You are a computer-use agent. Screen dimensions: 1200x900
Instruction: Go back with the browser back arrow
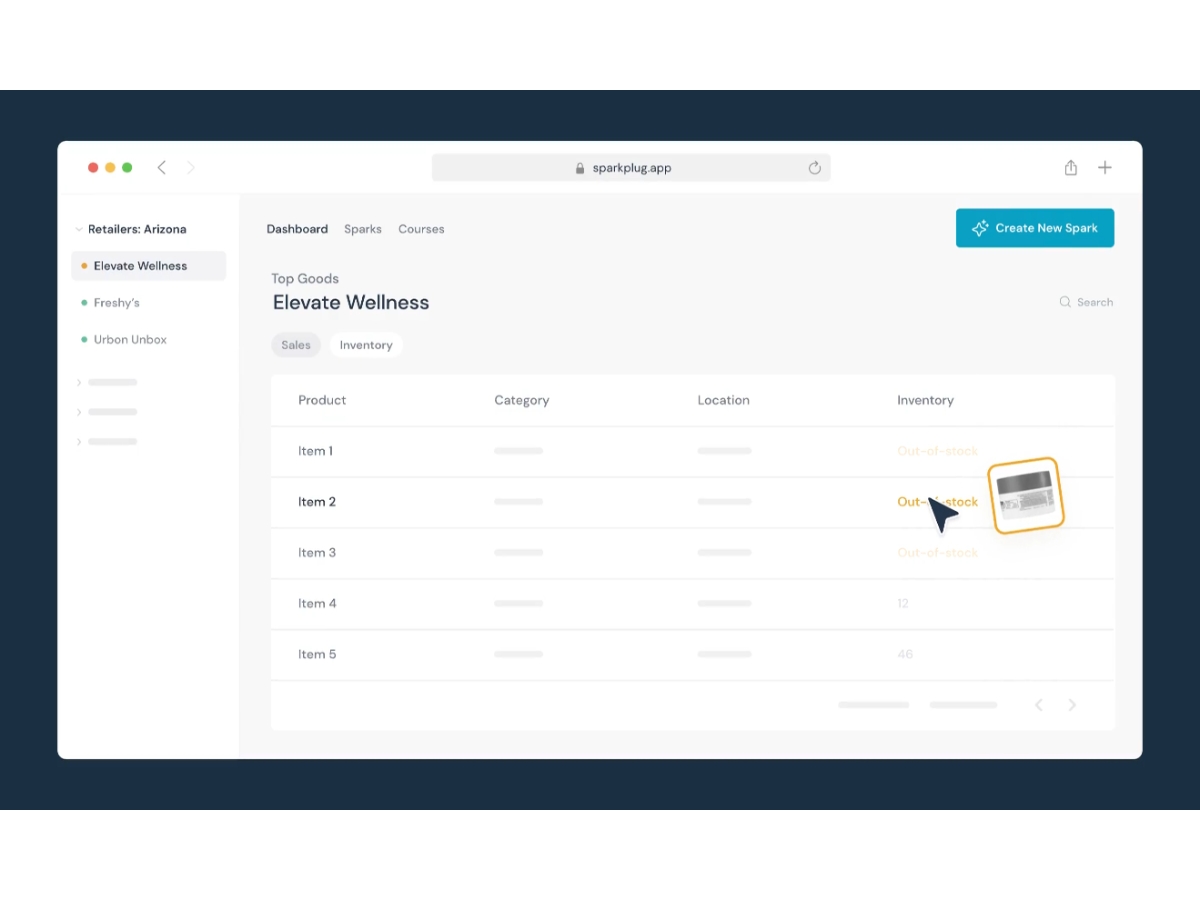point(161,168)
